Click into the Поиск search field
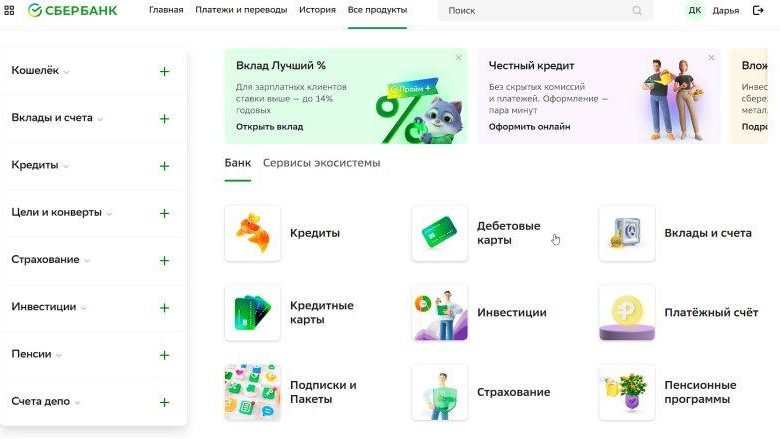 (535, 11)
